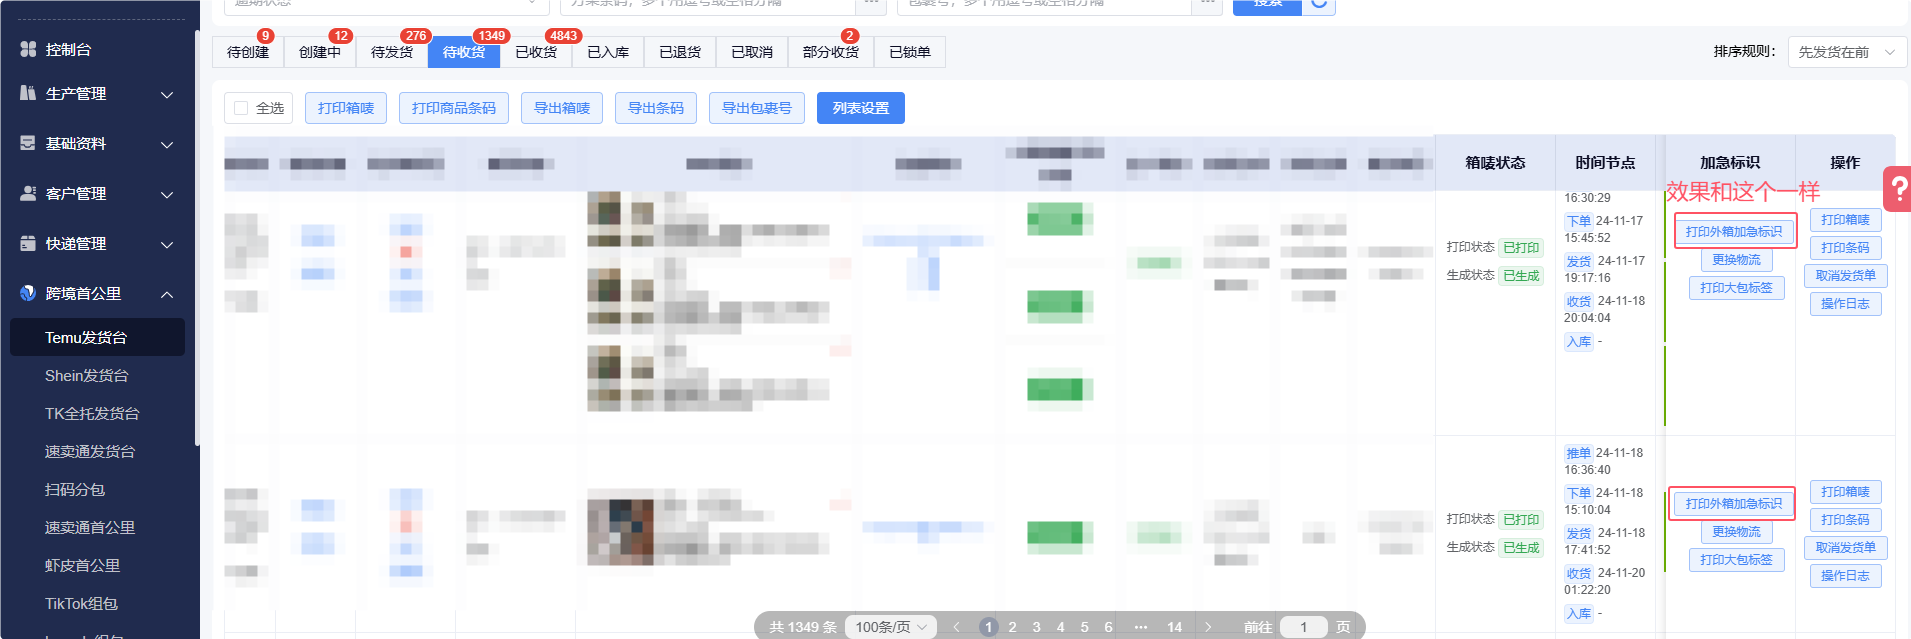This screenshot has height=639, width=1911.
Task: Click the 客户管理 people icon
Action: [x=28, y=193]
